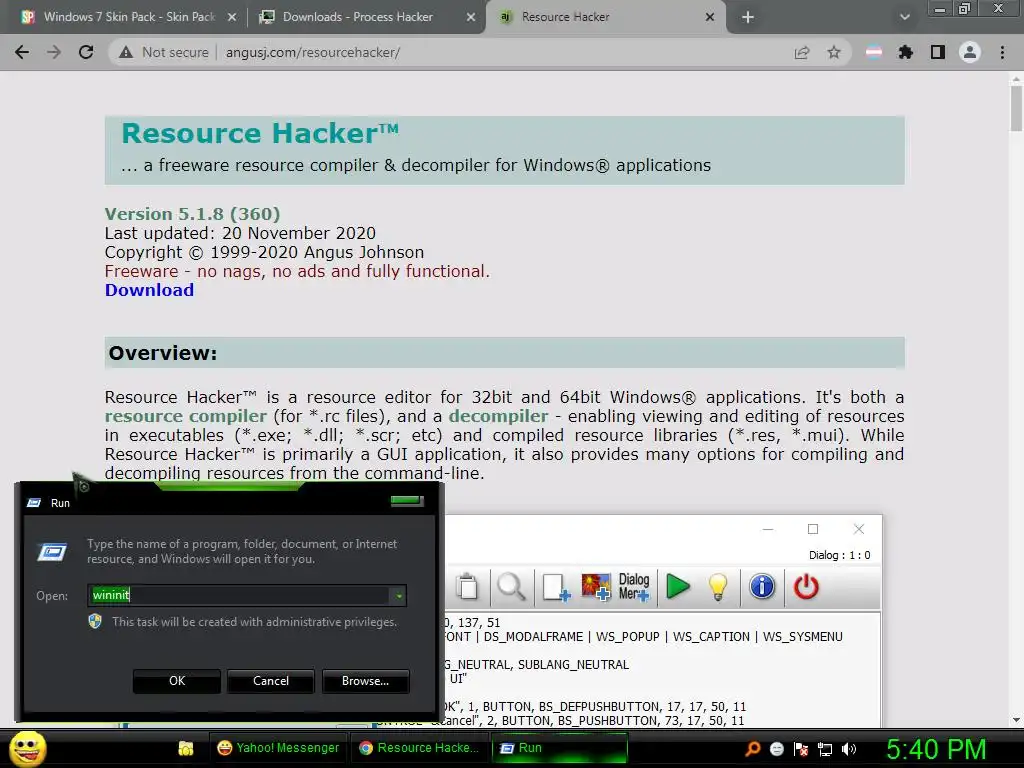Open the folder icon on the taskbar

[185, 748]
